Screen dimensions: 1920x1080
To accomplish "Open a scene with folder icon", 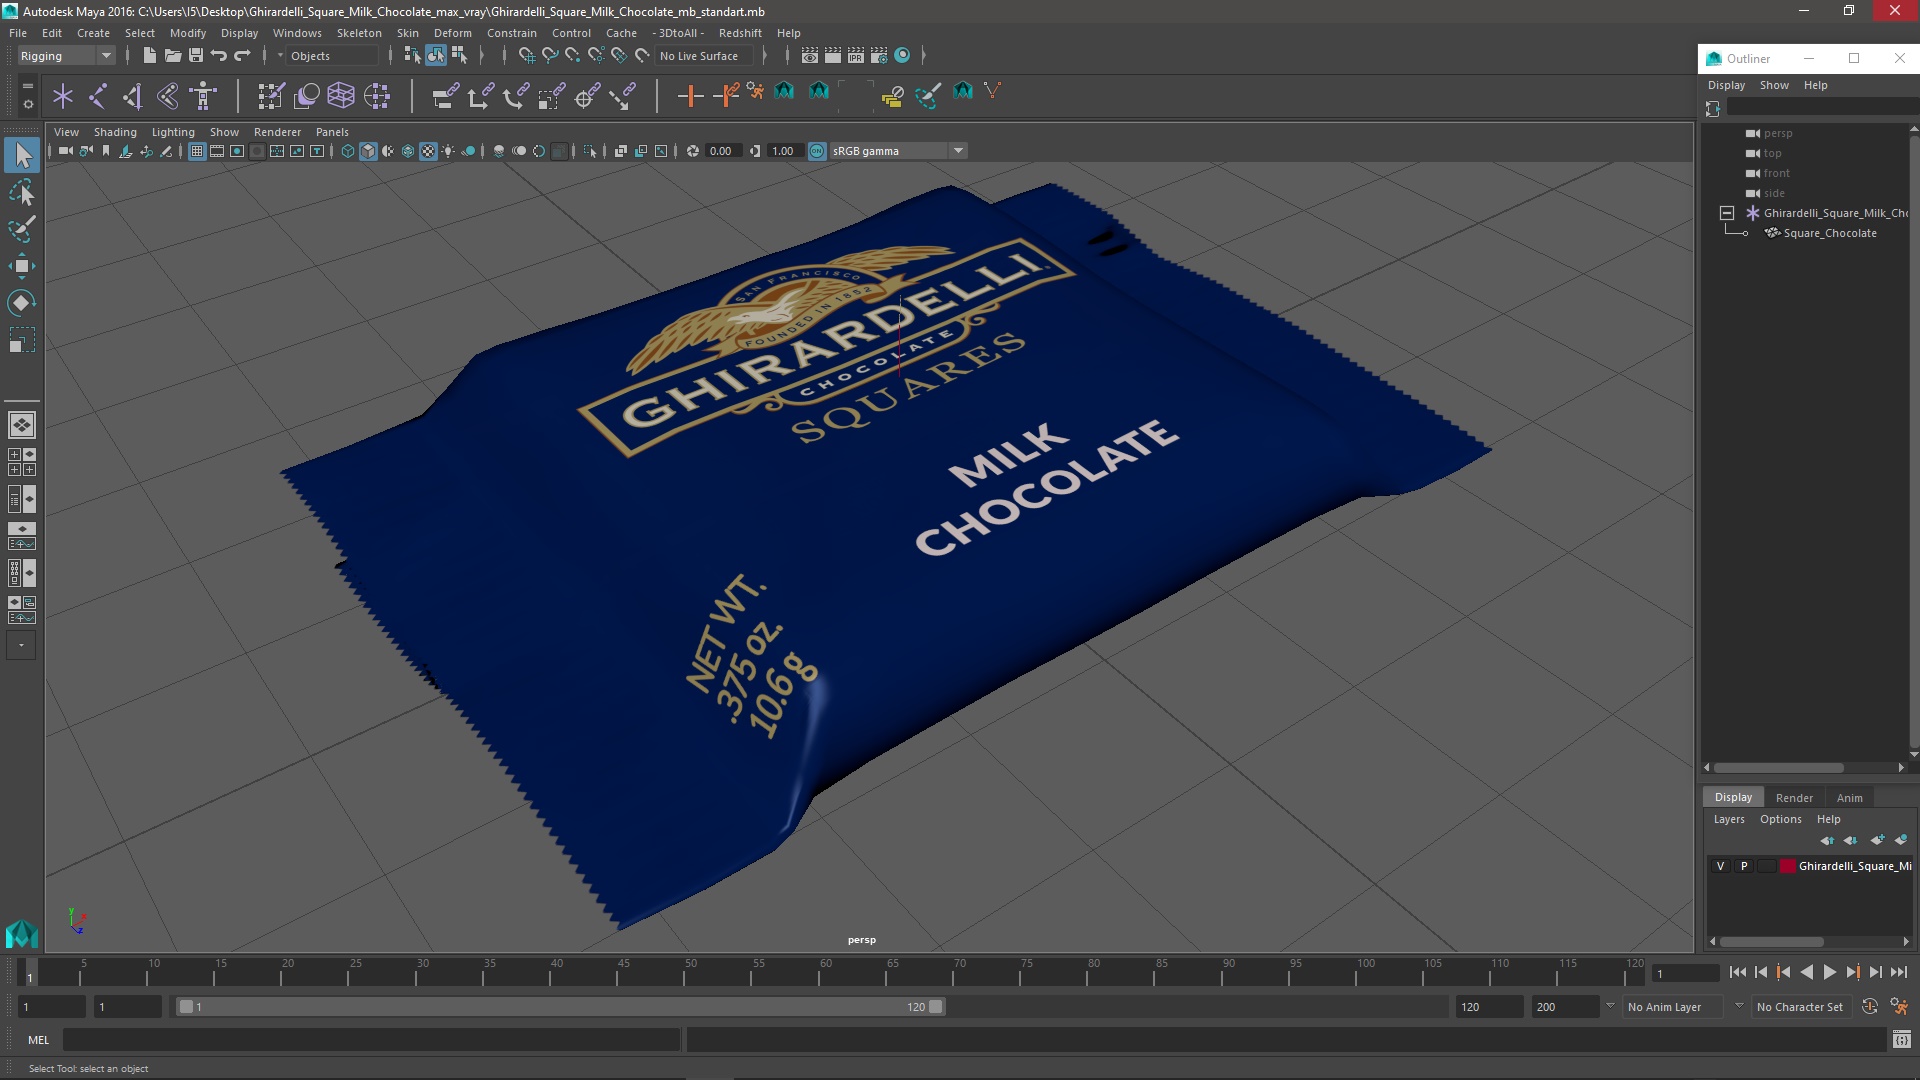I will pos(172,56).
